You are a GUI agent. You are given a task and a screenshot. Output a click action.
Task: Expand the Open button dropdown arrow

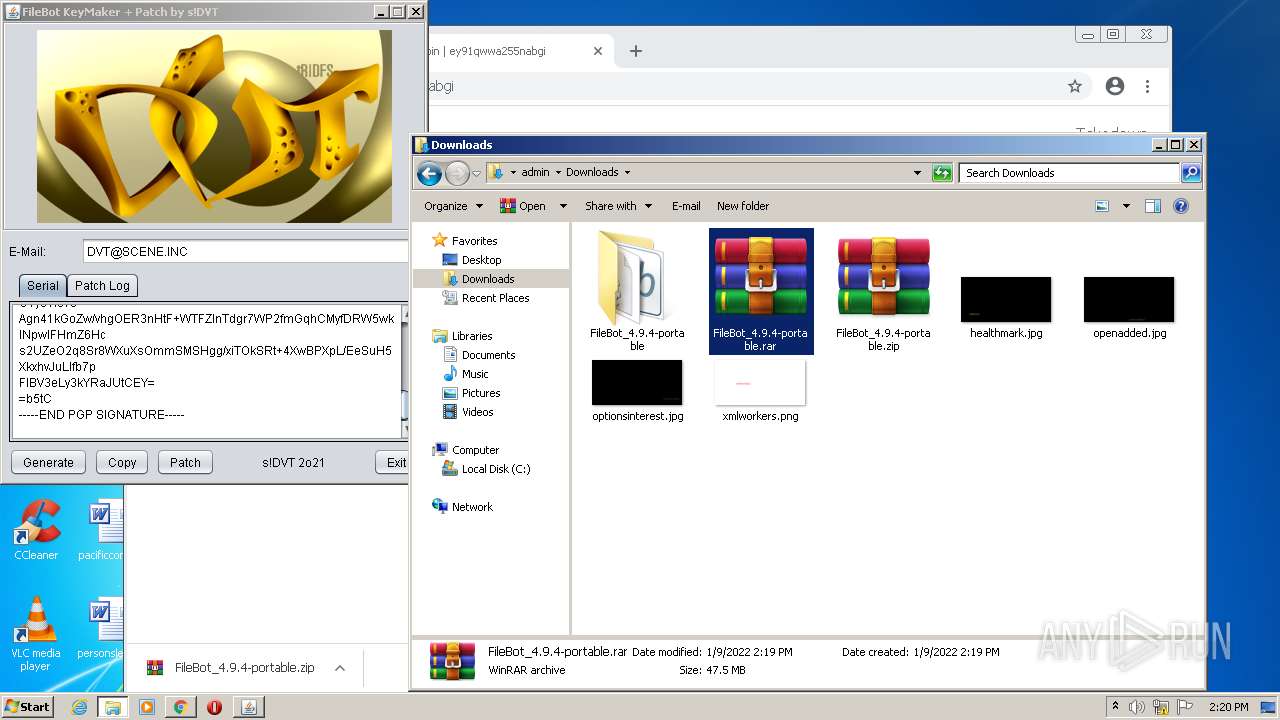tap(563, 206)
